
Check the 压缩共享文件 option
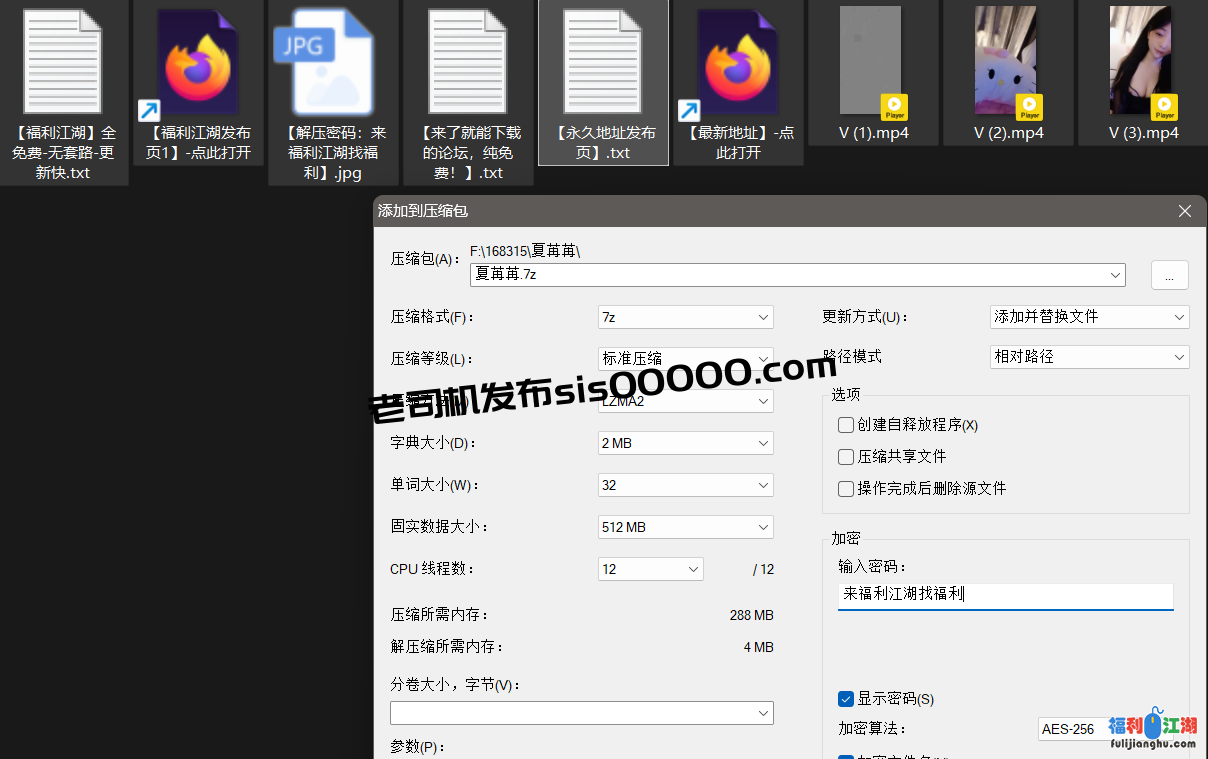(846, 457)
